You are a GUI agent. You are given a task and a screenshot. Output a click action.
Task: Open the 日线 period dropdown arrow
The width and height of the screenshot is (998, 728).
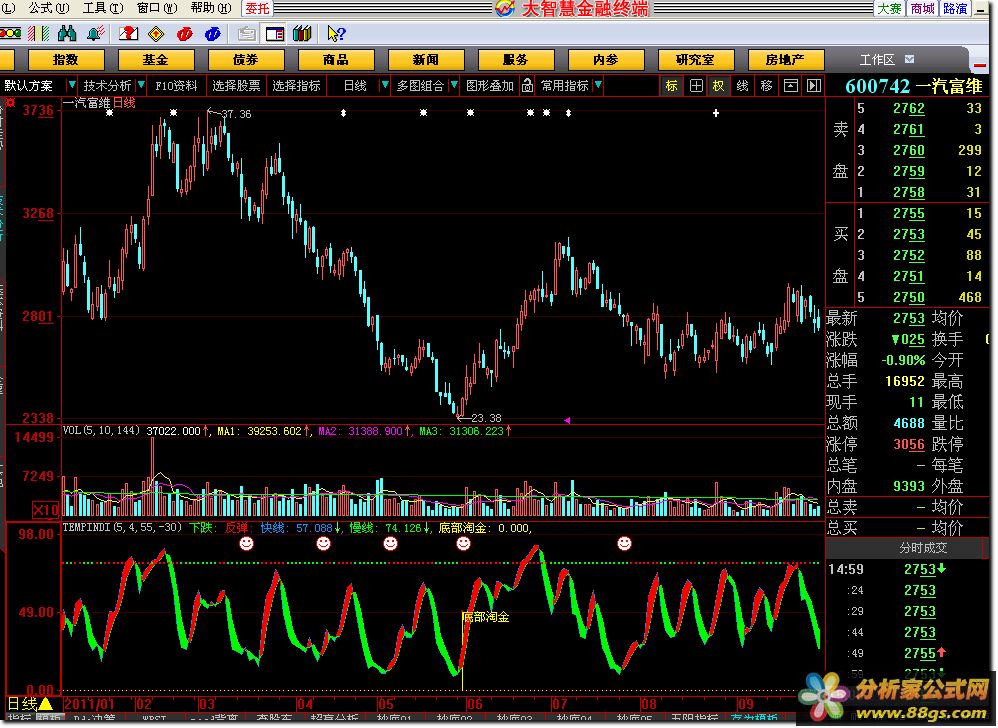coord(384,85)
